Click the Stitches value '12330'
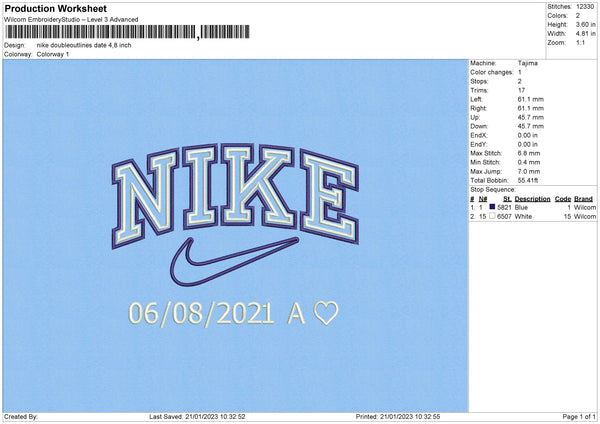 585,7
